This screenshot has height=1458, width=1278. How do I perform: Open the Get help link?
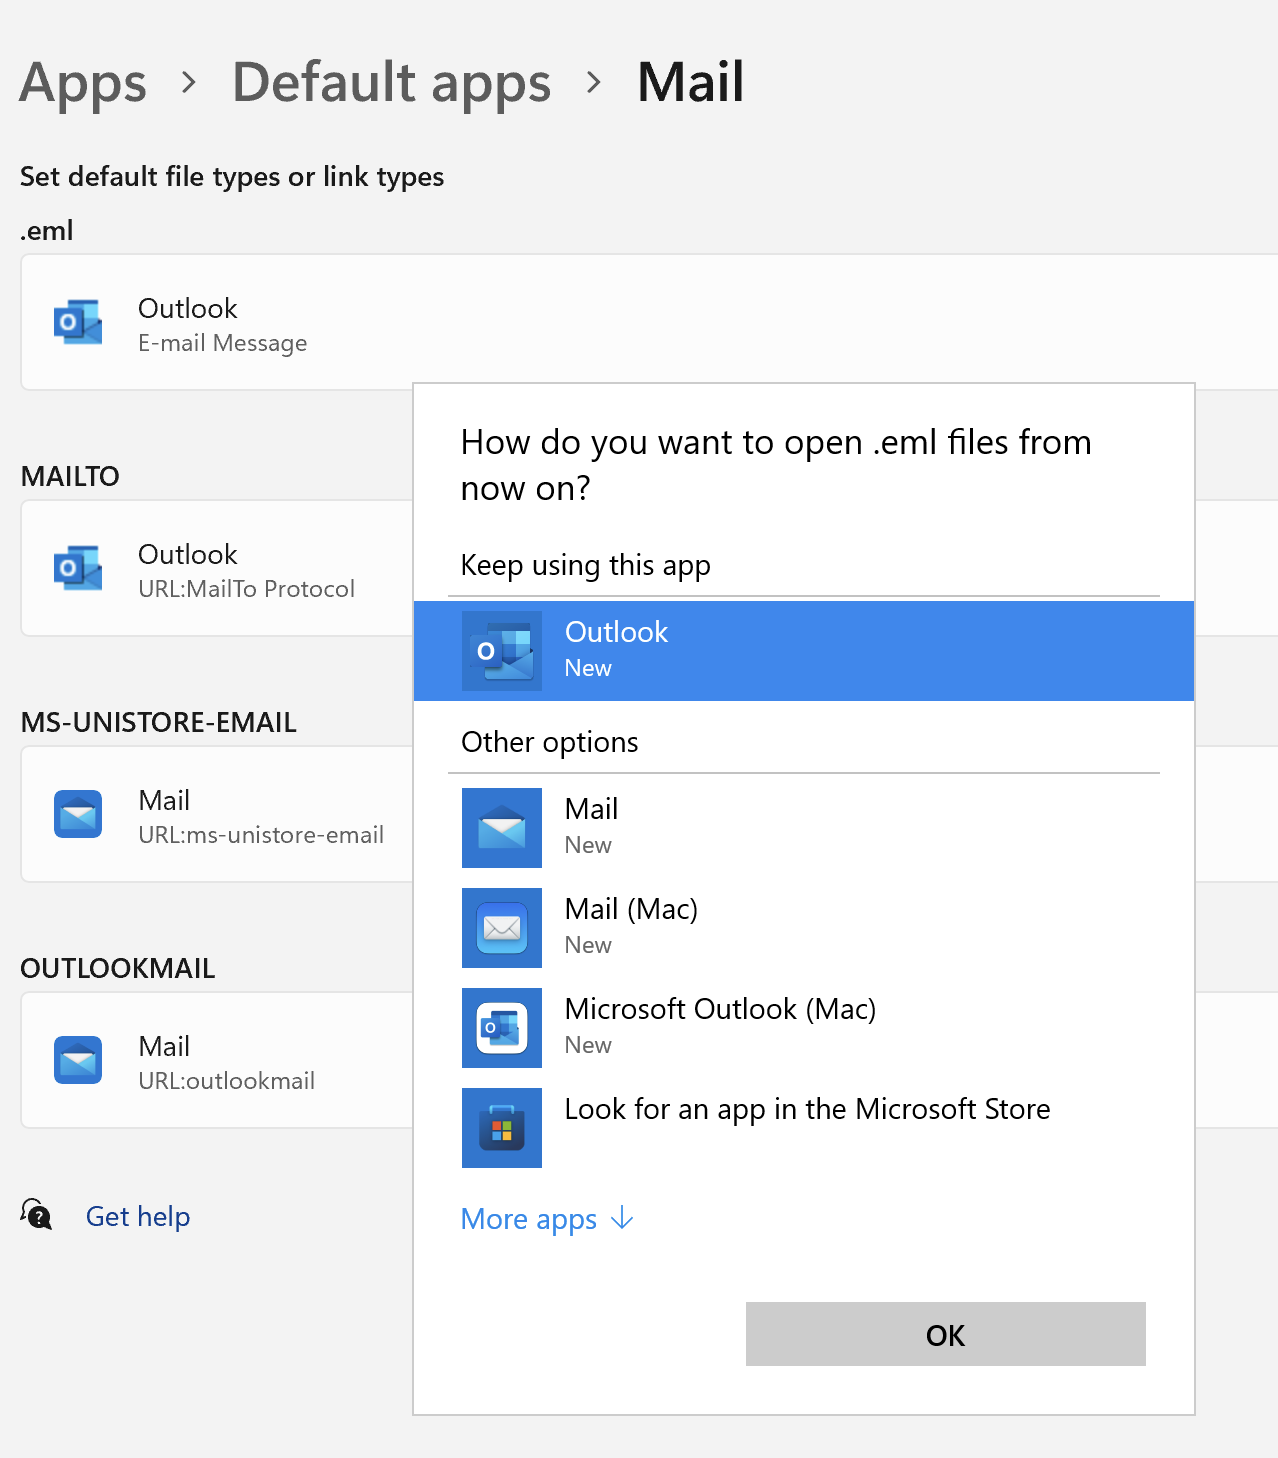tap(138, 1216)
